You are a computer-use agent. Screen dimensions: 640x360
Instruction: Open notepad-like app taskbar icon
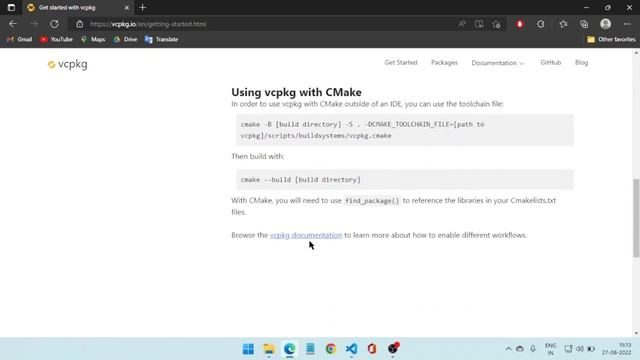[310, 349]
